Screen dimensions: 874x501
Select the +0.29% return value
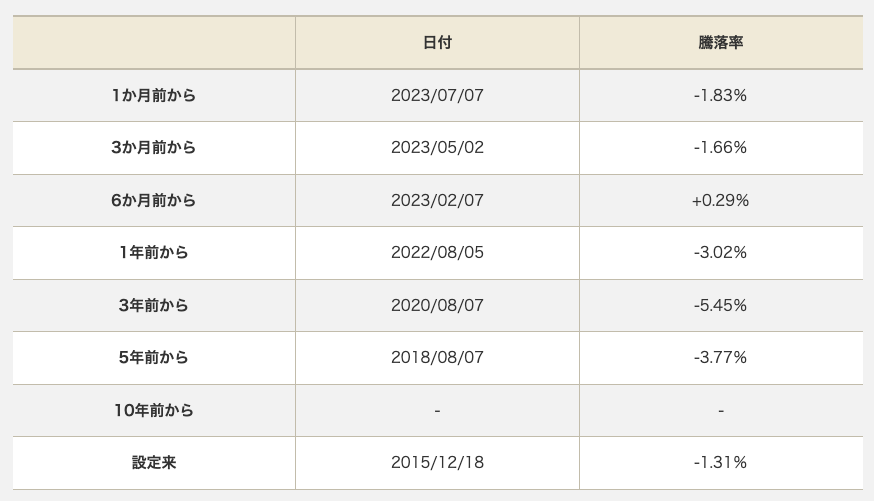coord(720,201)
